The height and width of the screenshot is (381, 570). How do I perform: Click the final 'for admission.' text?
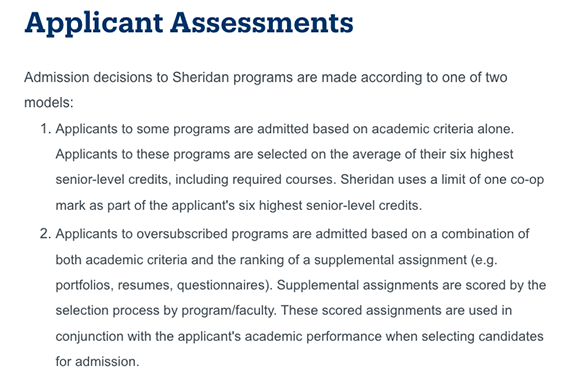(97, 362)
